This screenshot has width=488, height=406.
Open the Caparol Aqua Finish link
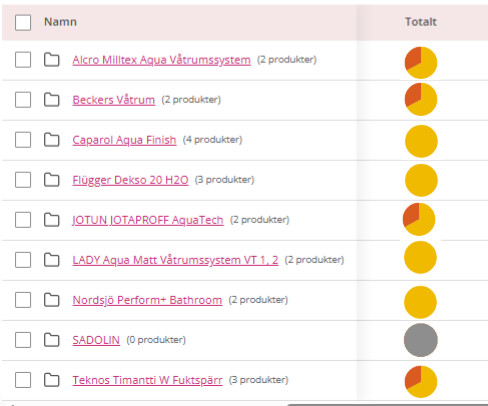(x=124, y=140)
